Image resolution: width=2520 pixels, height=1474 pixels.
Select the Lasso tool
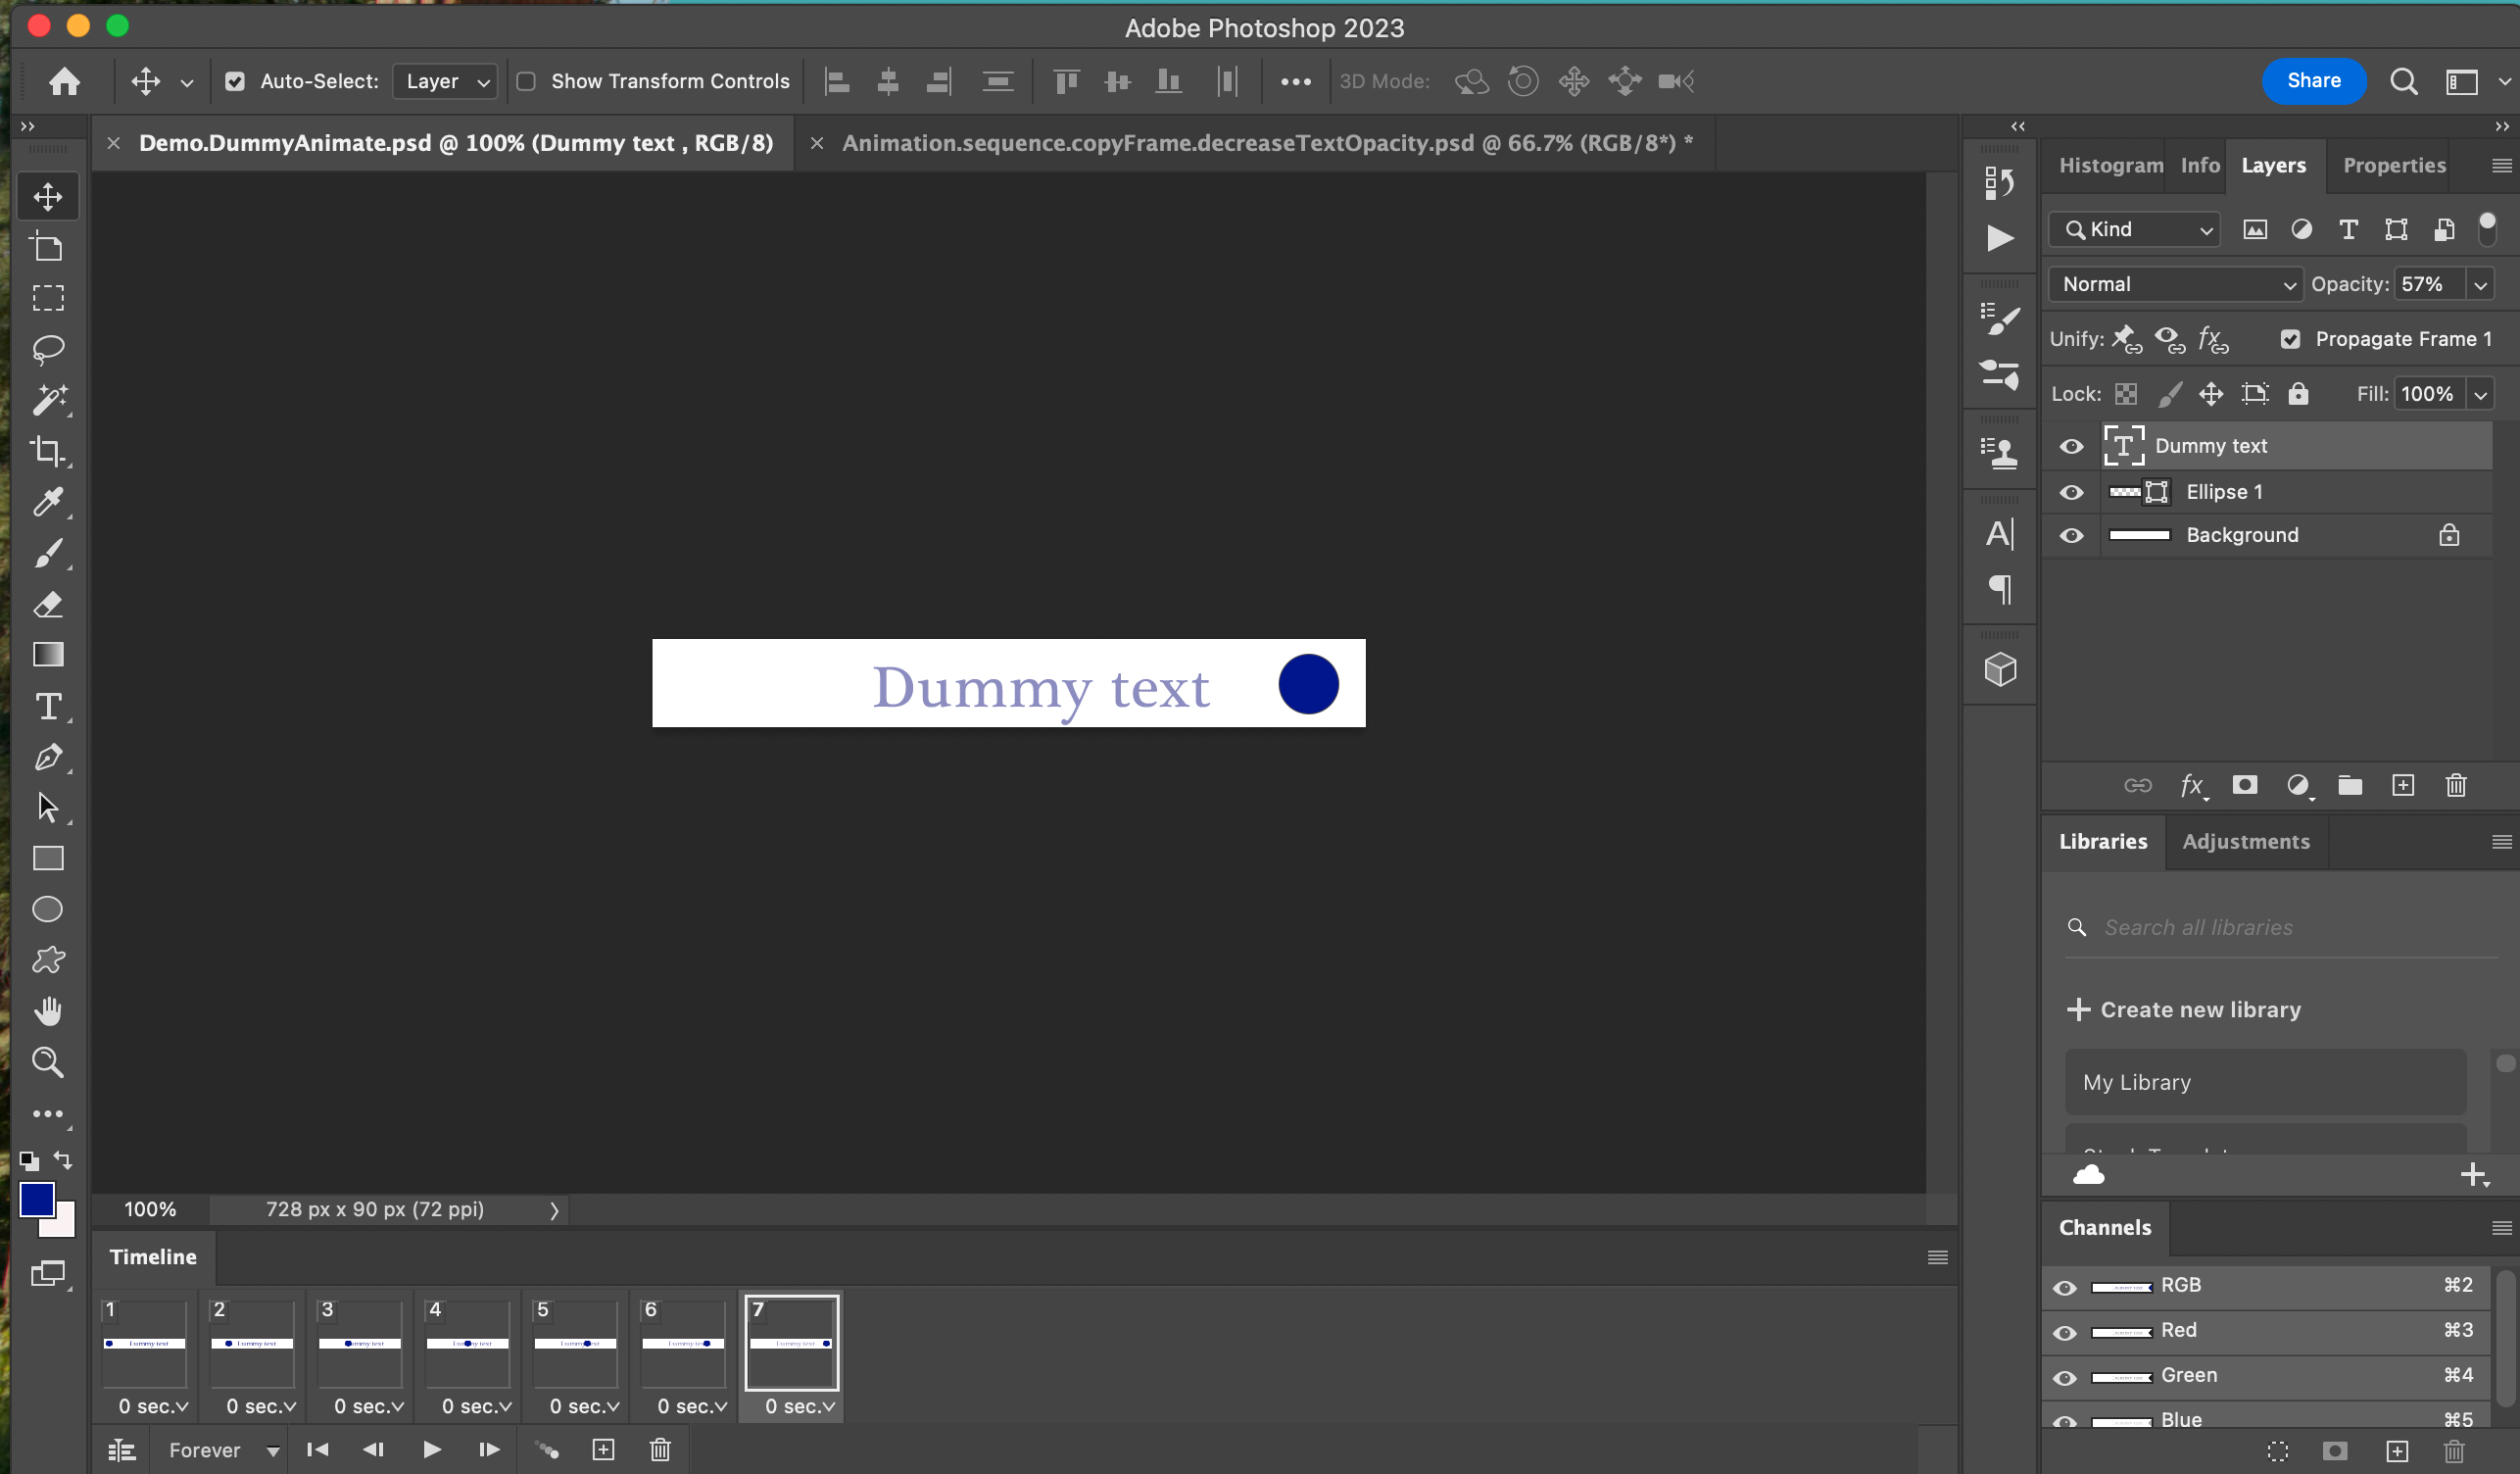pos(48,349)
